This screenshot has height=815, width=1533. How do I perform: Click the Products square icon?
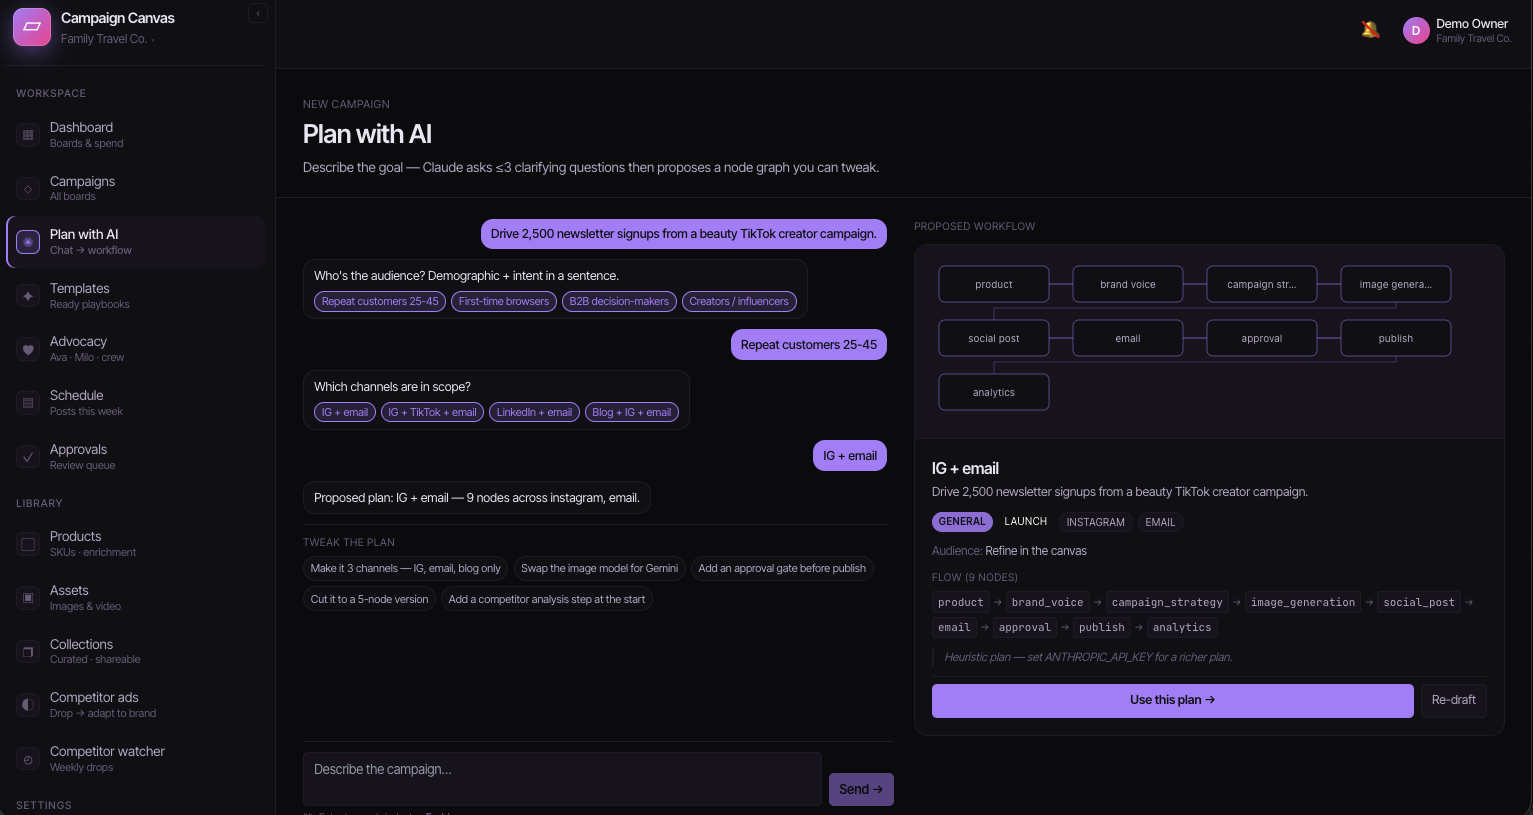pos(28,544)
